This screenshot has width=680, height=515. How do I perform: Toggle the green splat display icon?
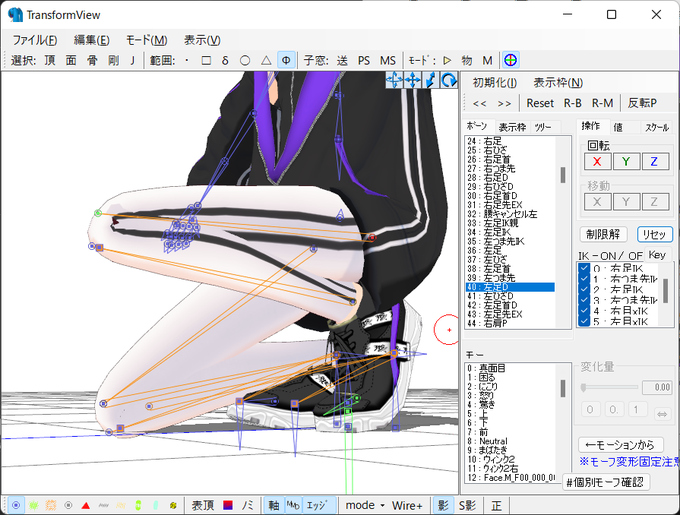(34, 505)
